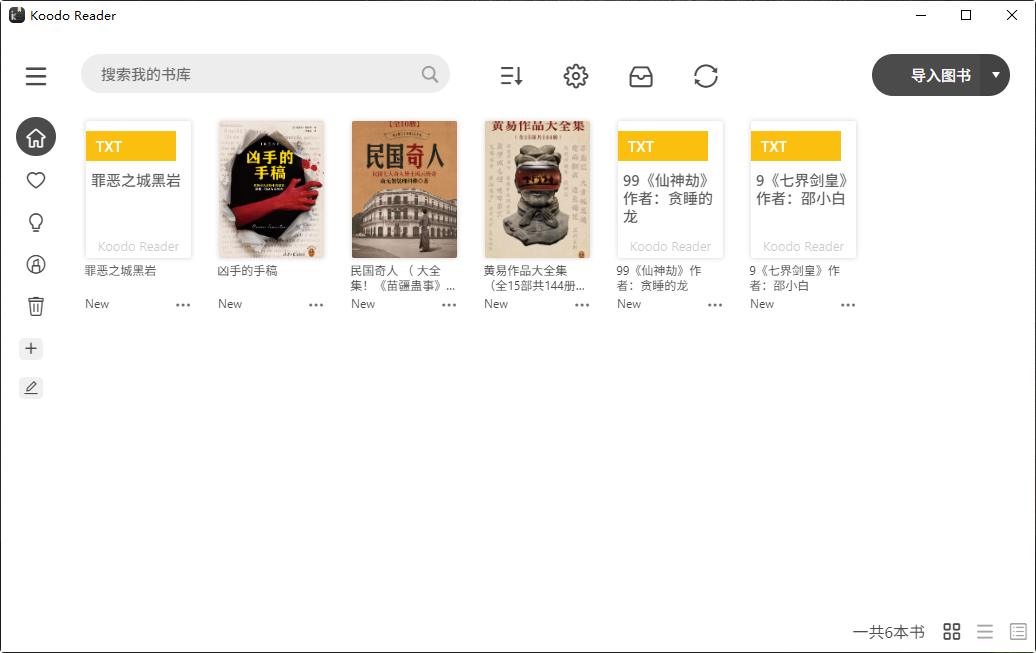
Task: Click the sync refresh icon
Action: [706, 76]
